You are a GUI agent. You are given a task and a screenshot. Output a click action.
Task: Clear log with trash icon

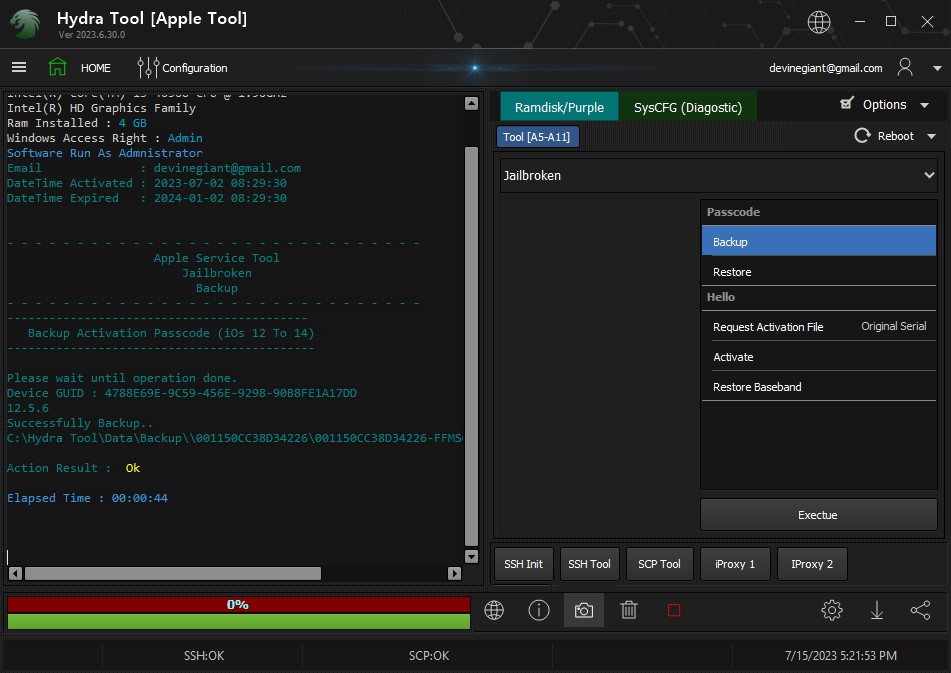pos(629,610)
